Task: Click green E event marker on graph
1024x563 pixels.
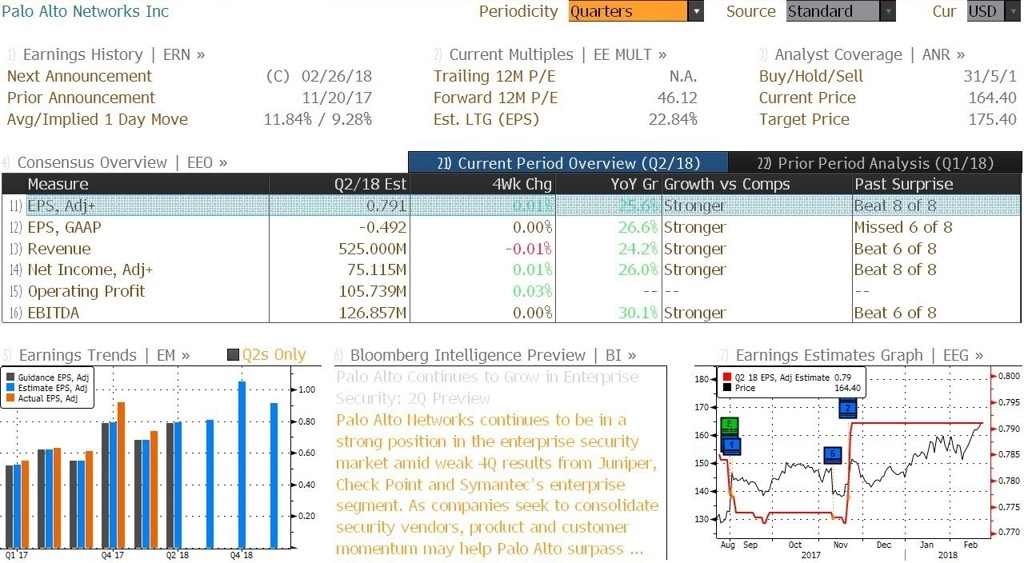Action: click(x=730, y=426)
